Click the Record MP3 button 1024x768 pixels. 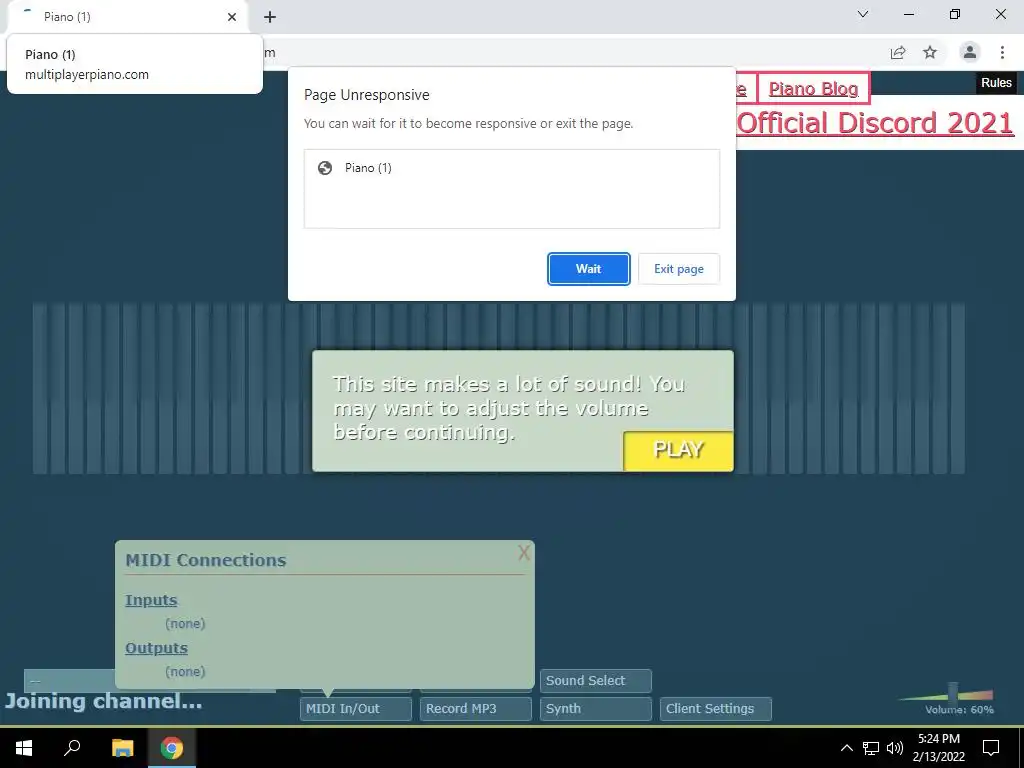[475, 709]
